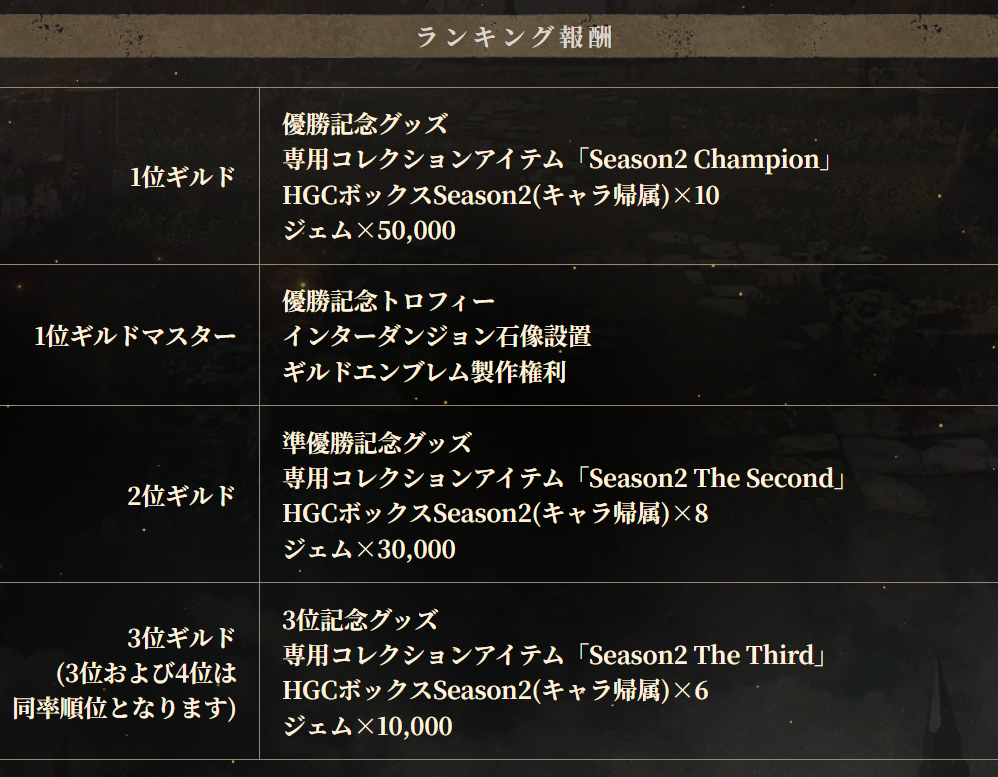Viewport: 998px width, 777px height.
Task: Select the 優勝記念トロフィー reward text
Action: tap(388, 301)
